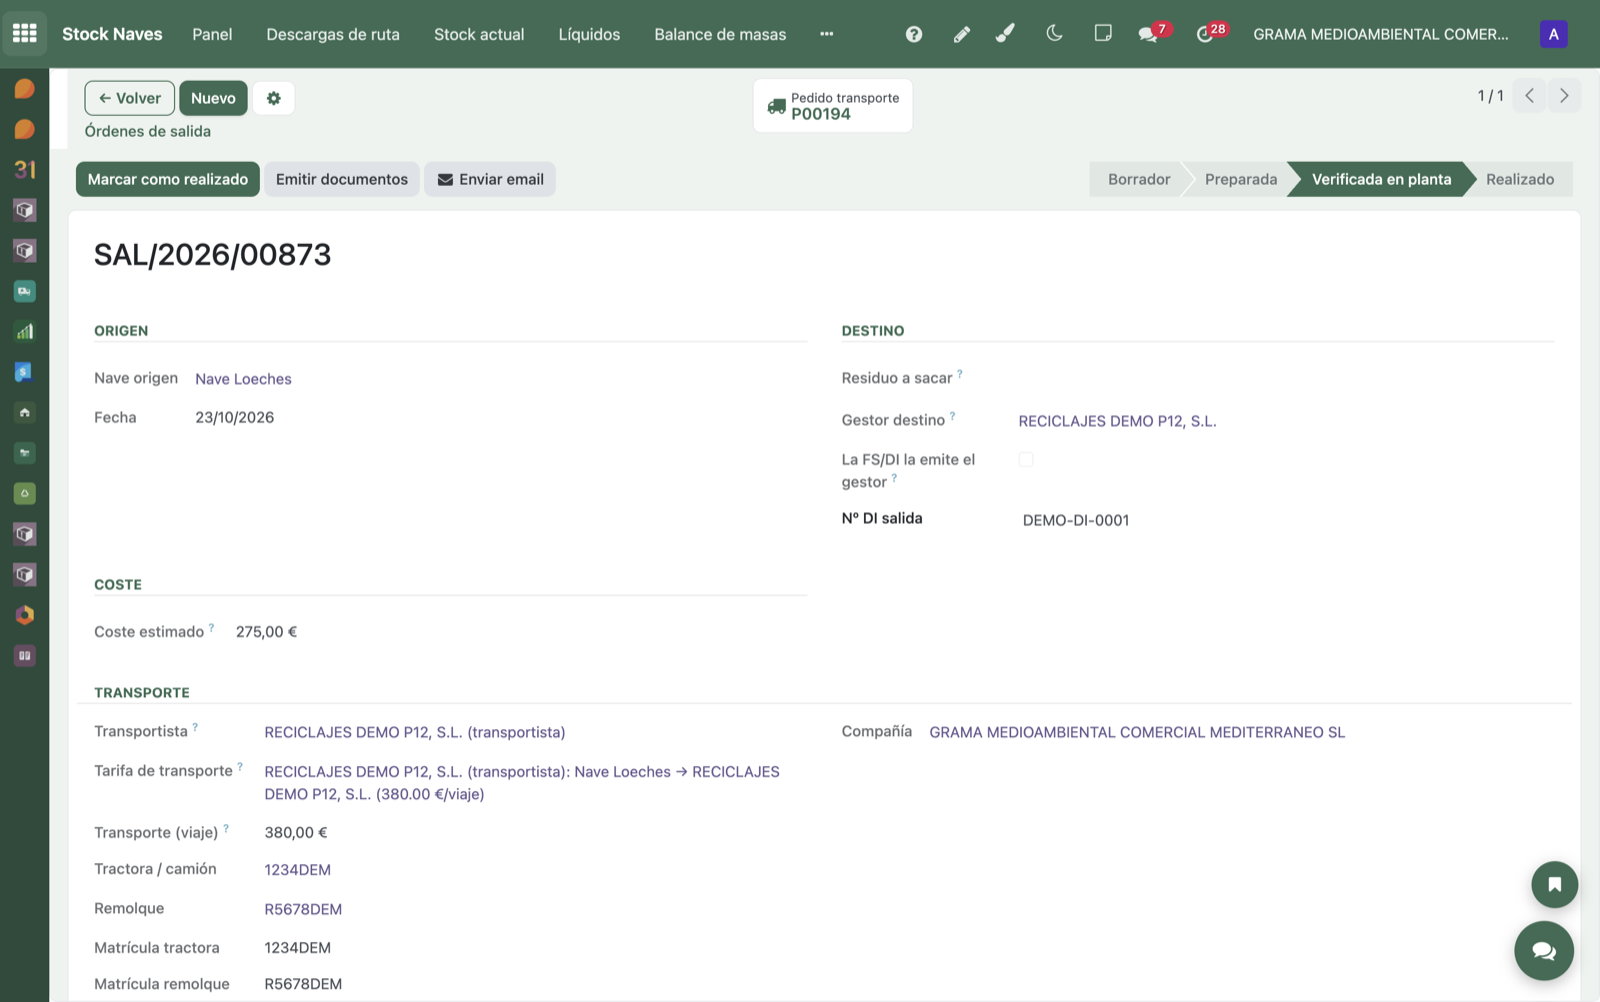Open the orange hexagon app in sidebar
1600x1002 pixels.
25,615
